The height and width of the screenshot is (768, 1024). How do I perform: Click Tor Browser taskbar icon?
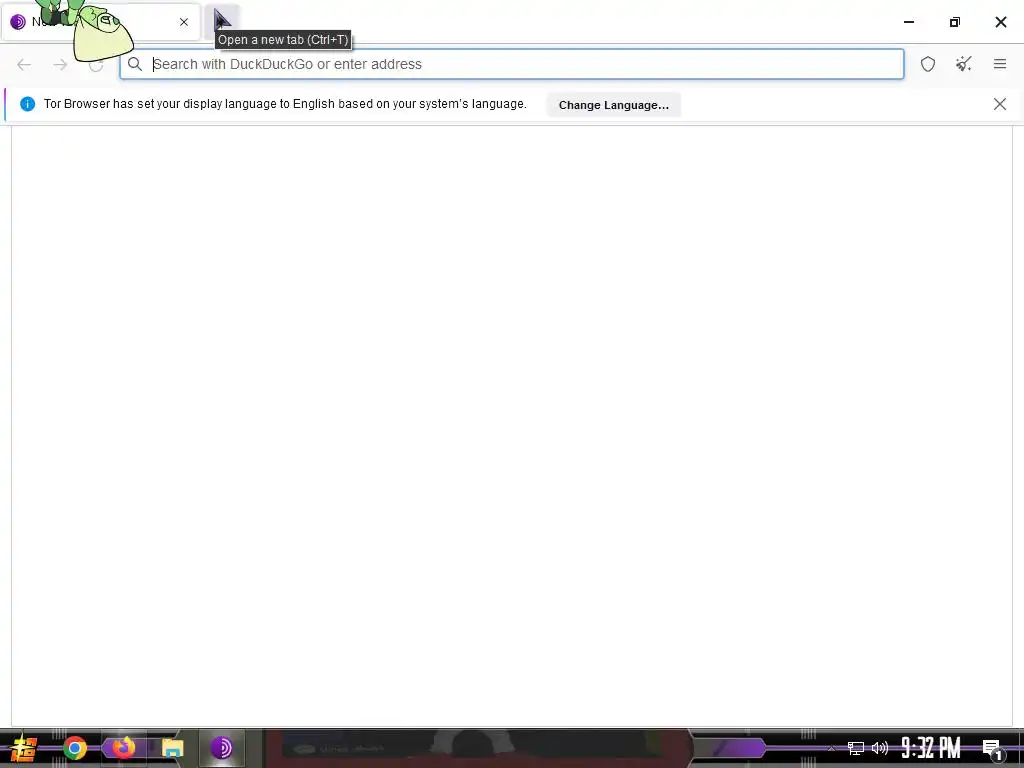pyautogui.click(x=222, y=748)
